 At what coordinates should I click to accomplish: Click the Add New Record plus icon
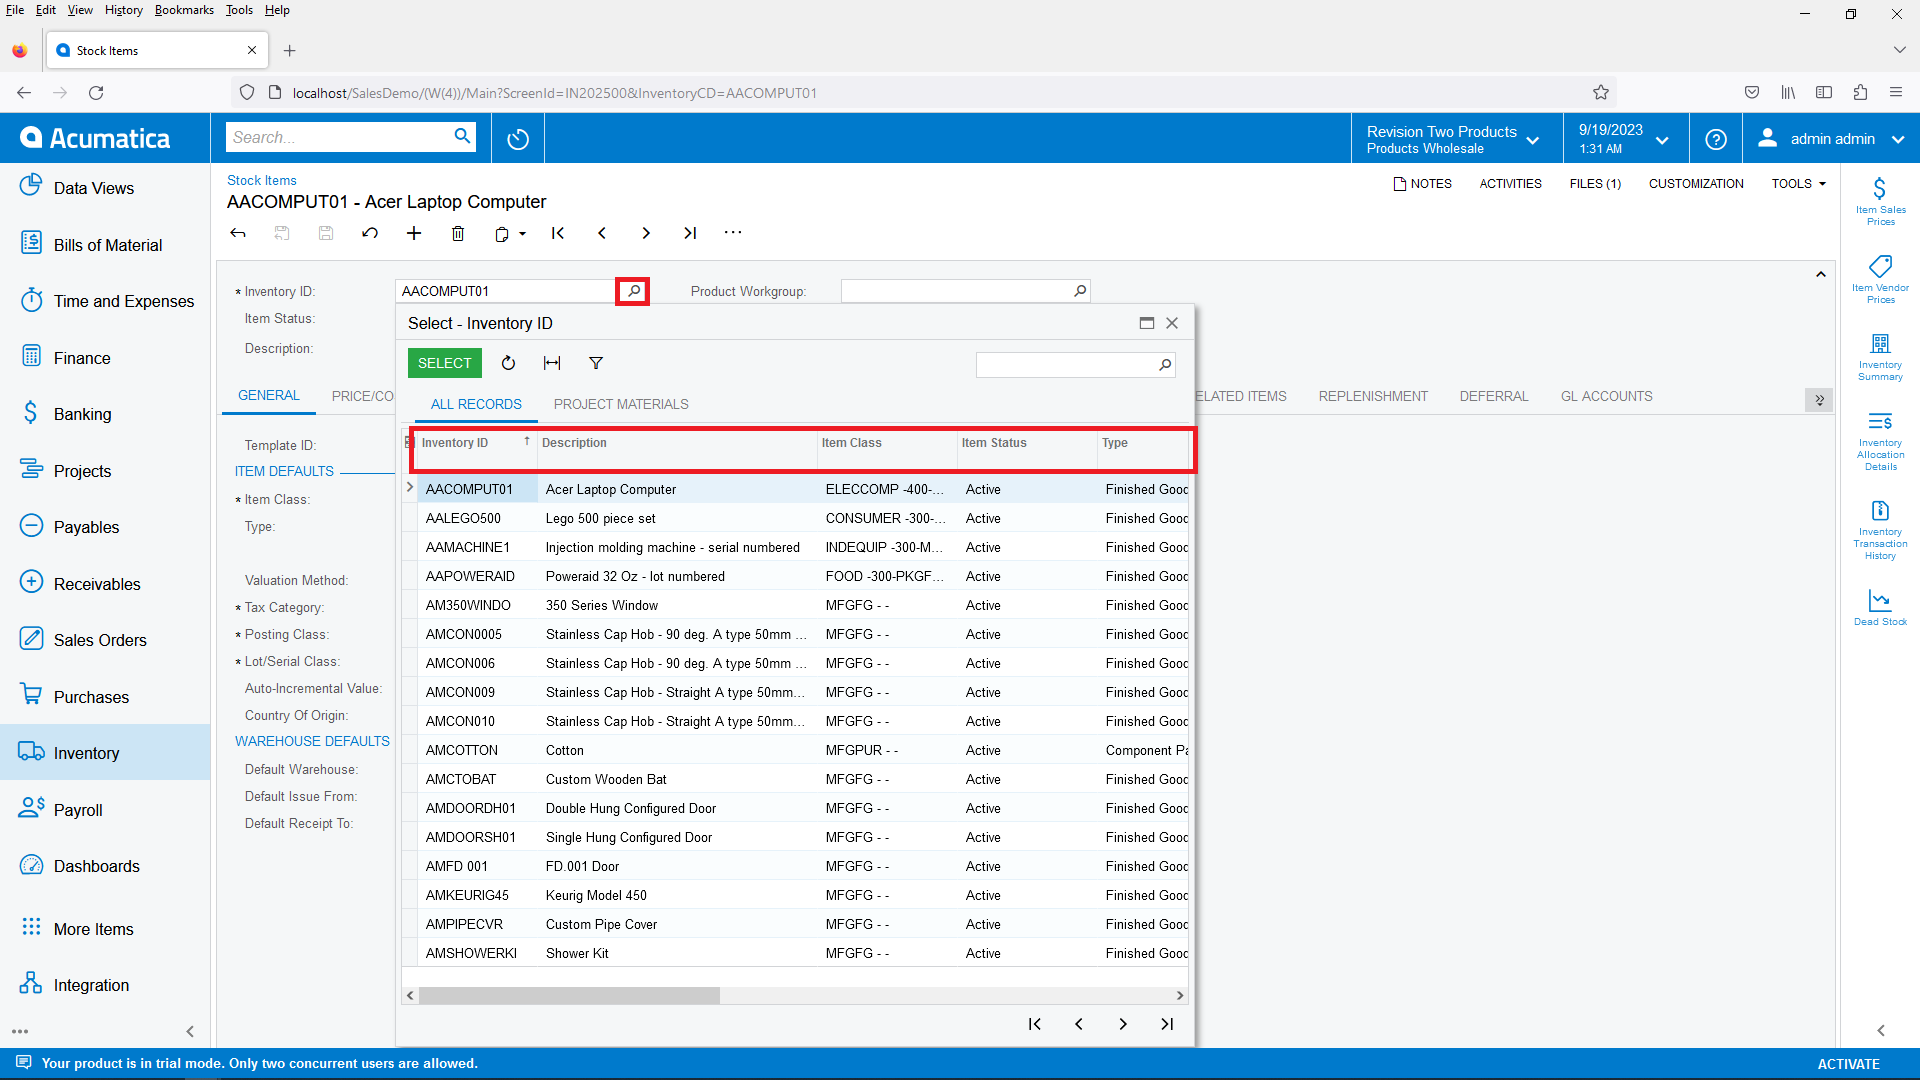[414, 233]
